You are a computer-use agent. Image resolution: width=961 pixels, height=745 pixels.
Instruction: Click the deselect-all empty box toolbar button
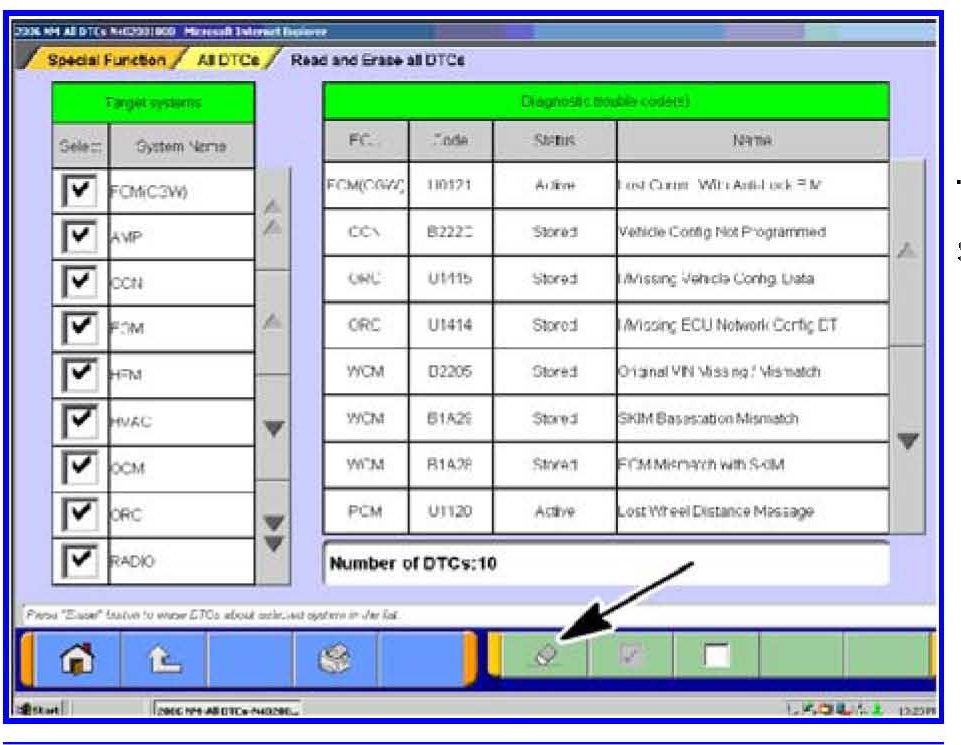715,659
